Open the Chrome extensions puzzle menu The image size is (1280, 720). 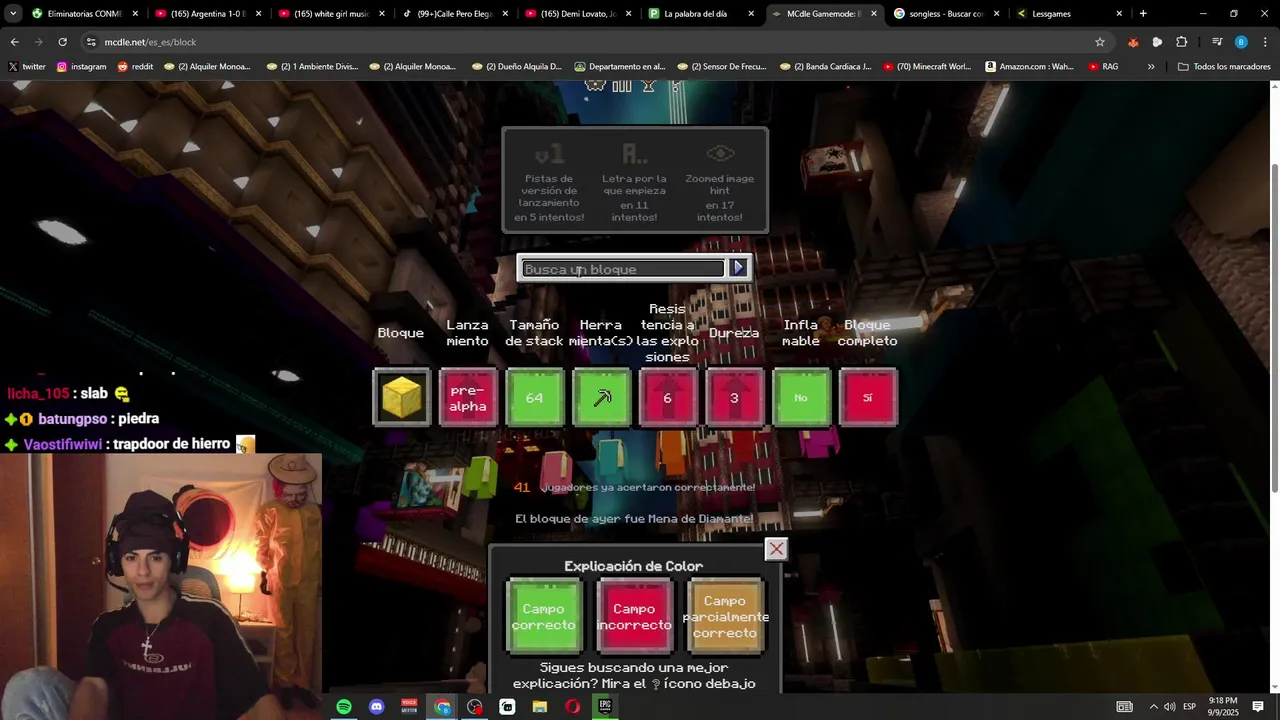pyautogui.click(x=1181, y=42)
